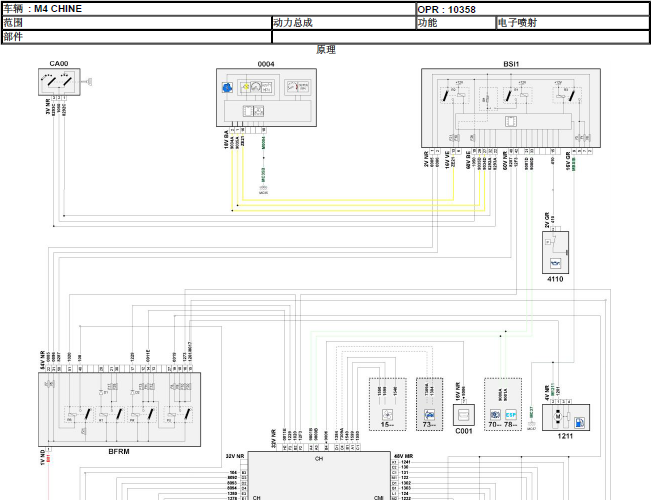Click the 78-- reference label

tap(511, 424)
